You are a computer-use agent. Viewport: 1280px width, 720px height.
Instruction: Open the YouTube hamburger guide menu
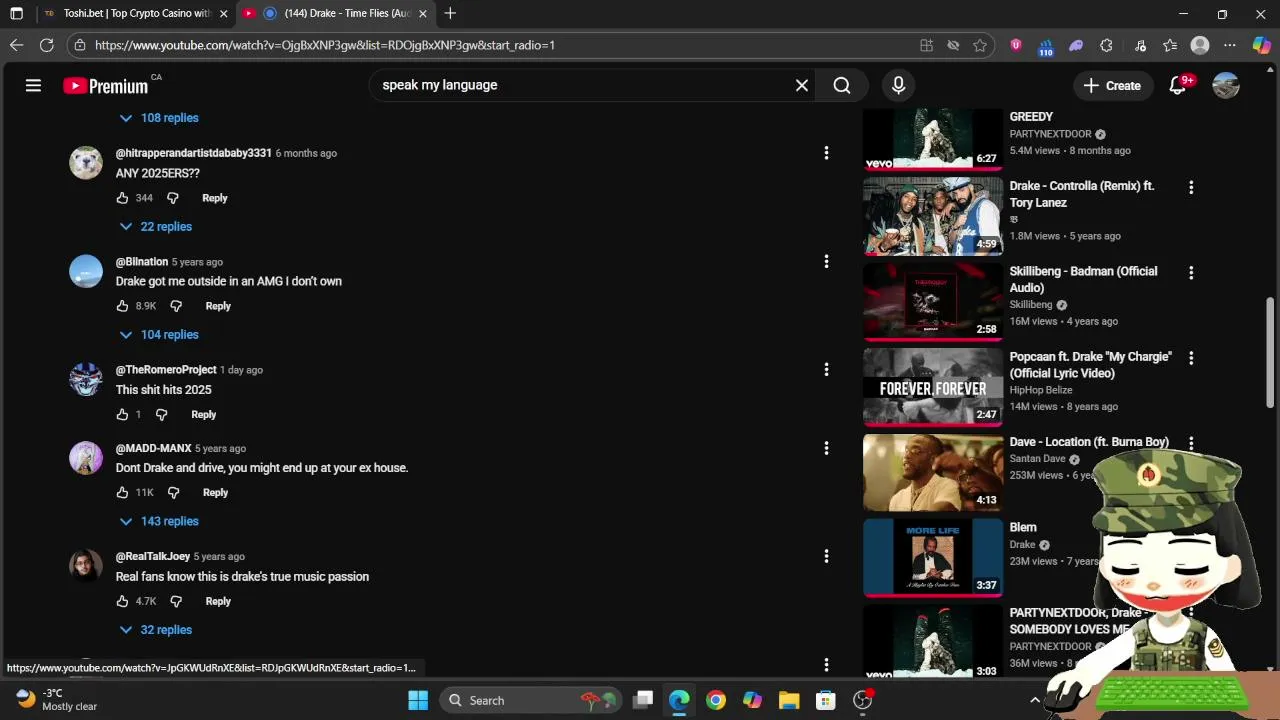[x=33, y=86]
